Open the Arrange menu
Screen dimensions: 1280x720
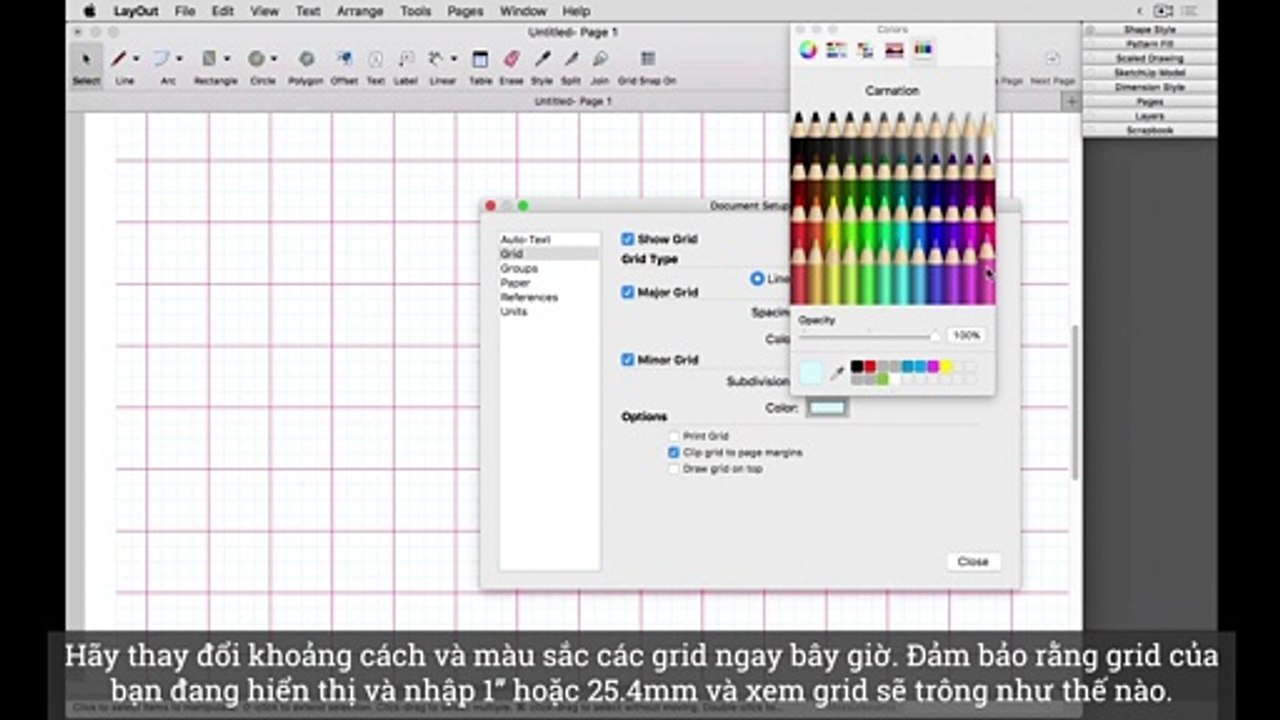coord(360,11)
